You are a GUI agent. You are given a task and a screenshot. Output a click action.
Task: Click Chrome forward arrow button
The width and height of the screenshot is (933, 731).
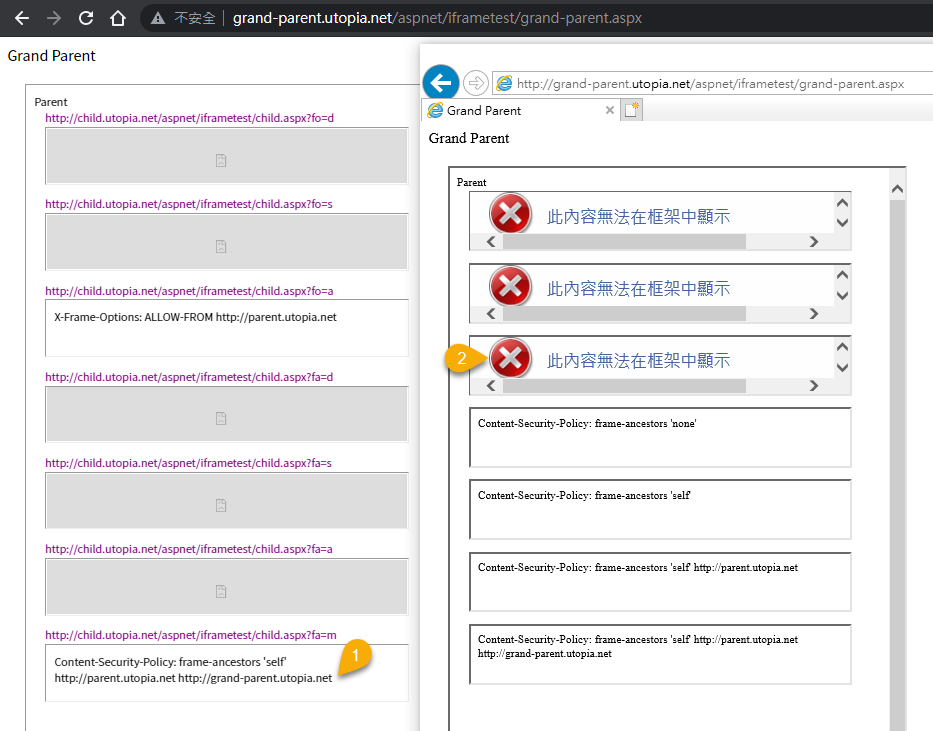pos(53,18)
